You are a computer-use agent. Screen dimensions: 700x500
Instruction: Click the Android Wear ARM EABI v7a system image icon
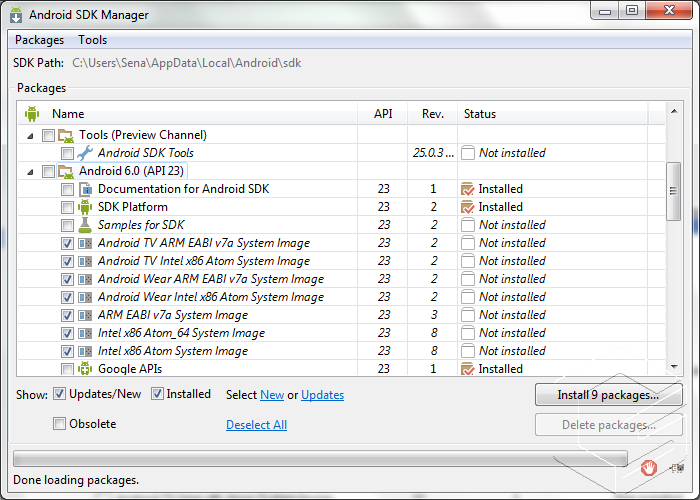click(x=85, y=279)
